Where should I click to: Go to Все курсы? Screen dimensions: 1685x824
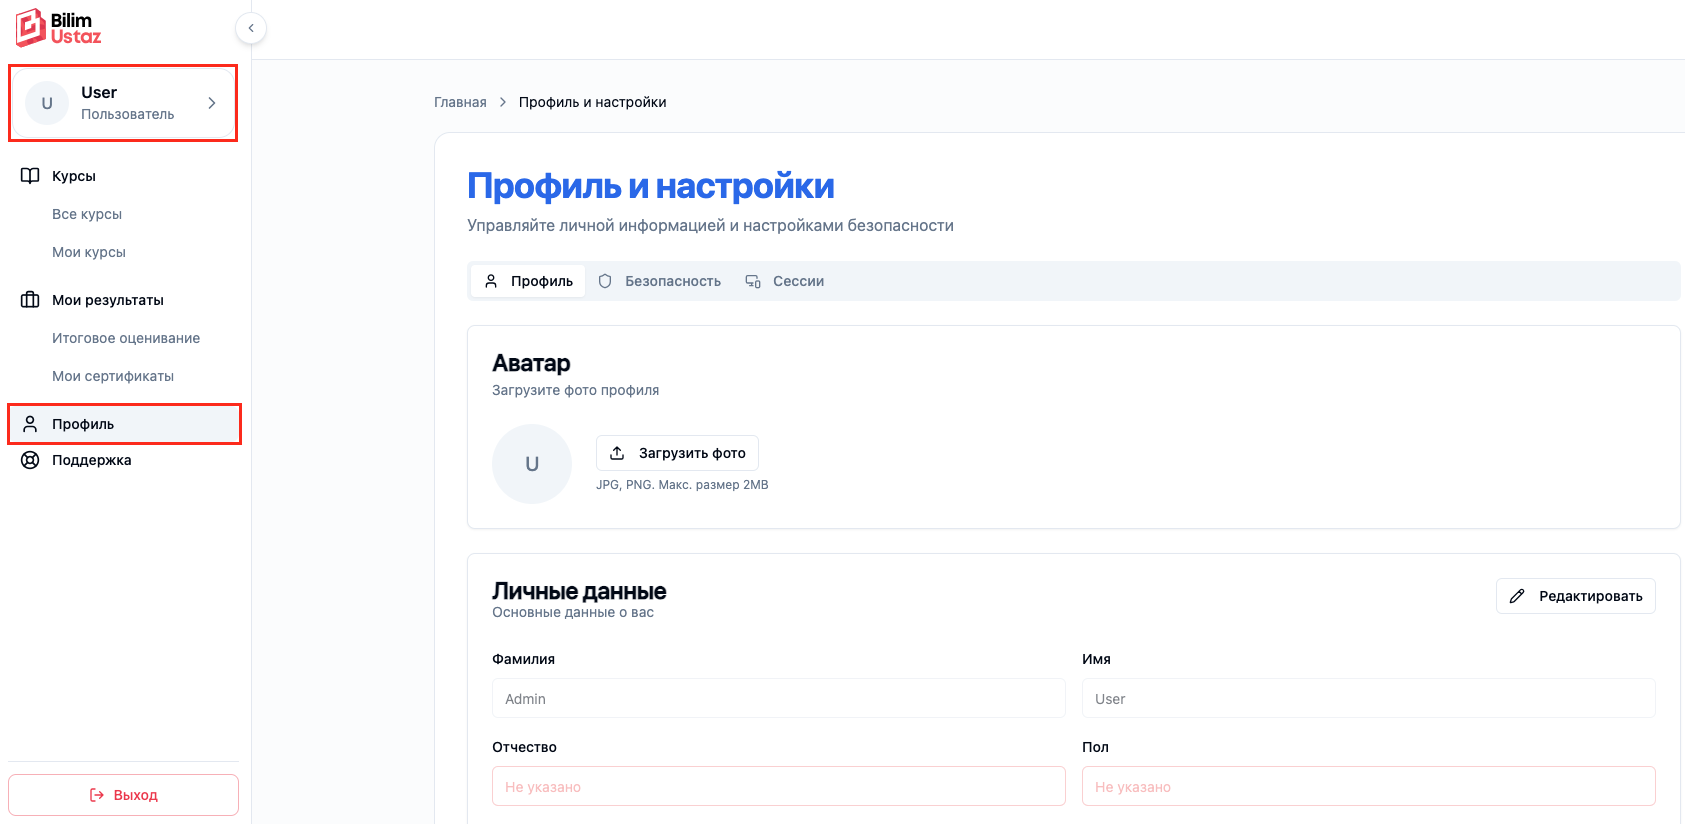(x=87, y=214)
